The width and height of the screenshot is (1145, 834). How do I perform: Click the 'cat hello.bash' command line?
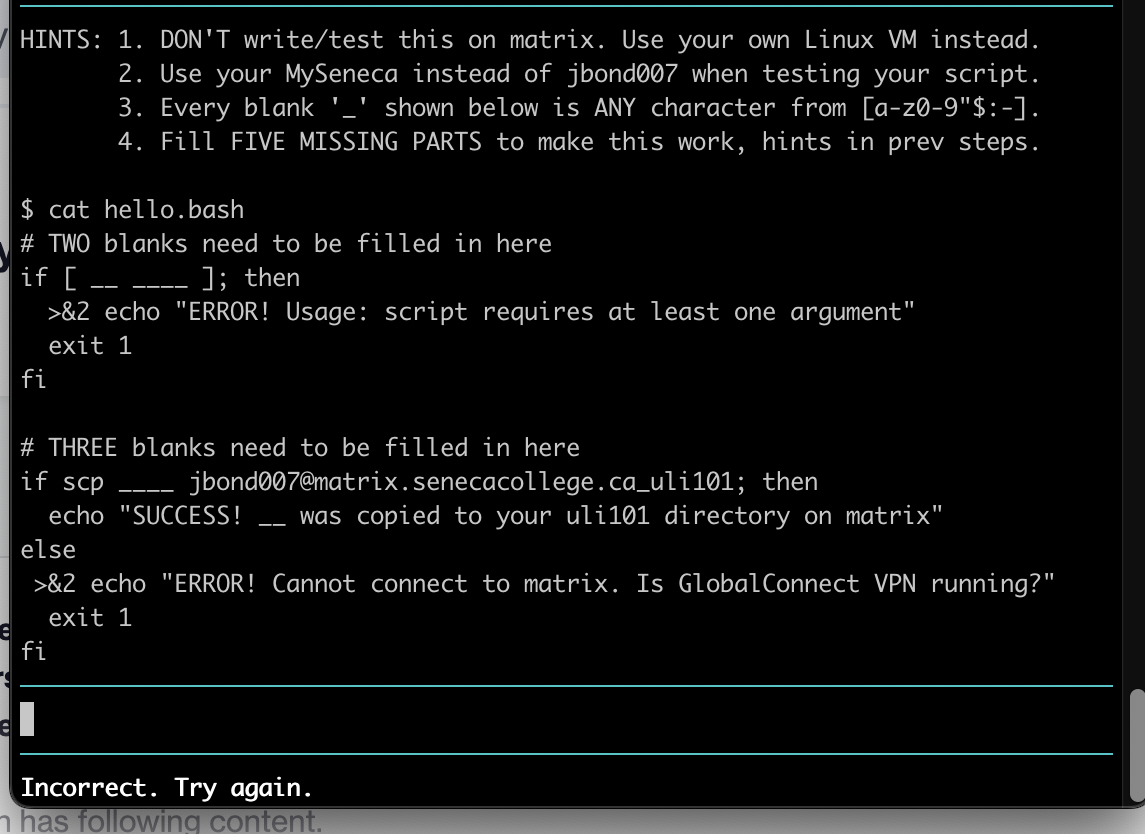[134, 209]
